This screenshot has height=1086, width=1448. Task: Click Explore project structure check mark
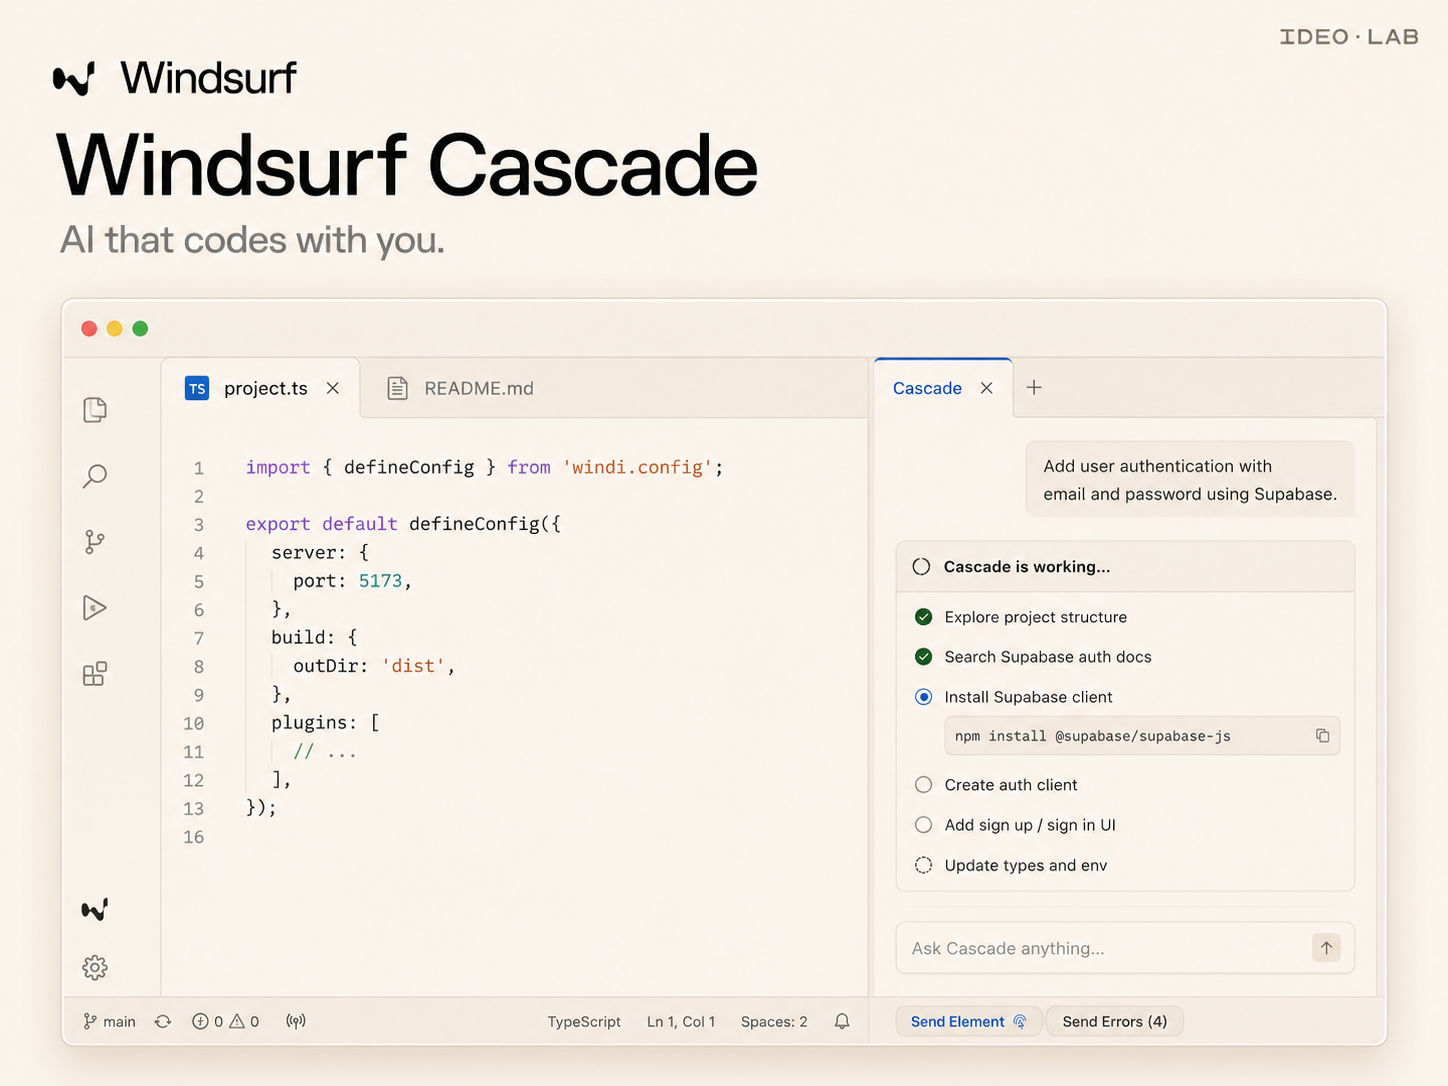[x=924, y=617]
